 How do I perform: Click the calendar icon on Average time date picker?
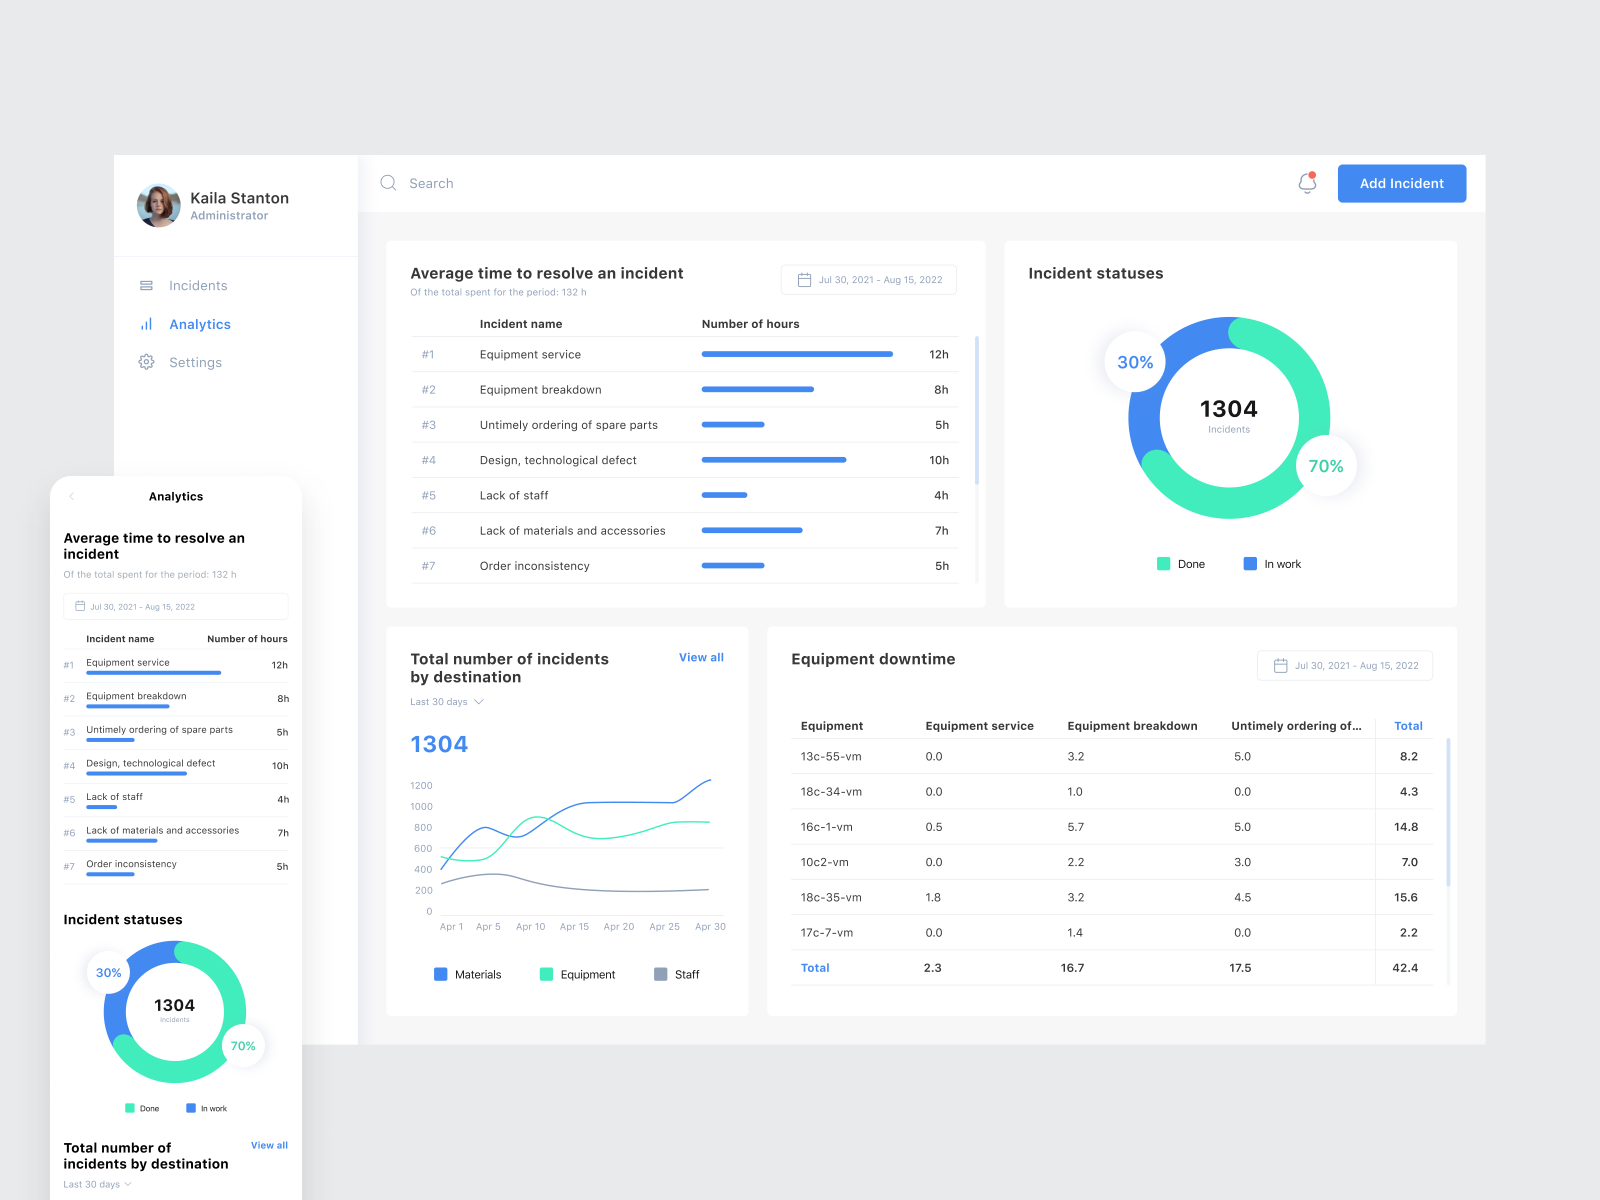point(804,279)
